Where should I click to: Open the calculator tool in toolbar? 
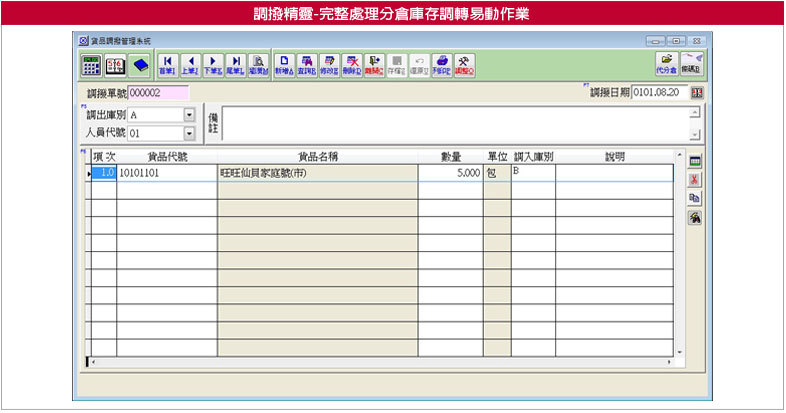click(90, 65)
